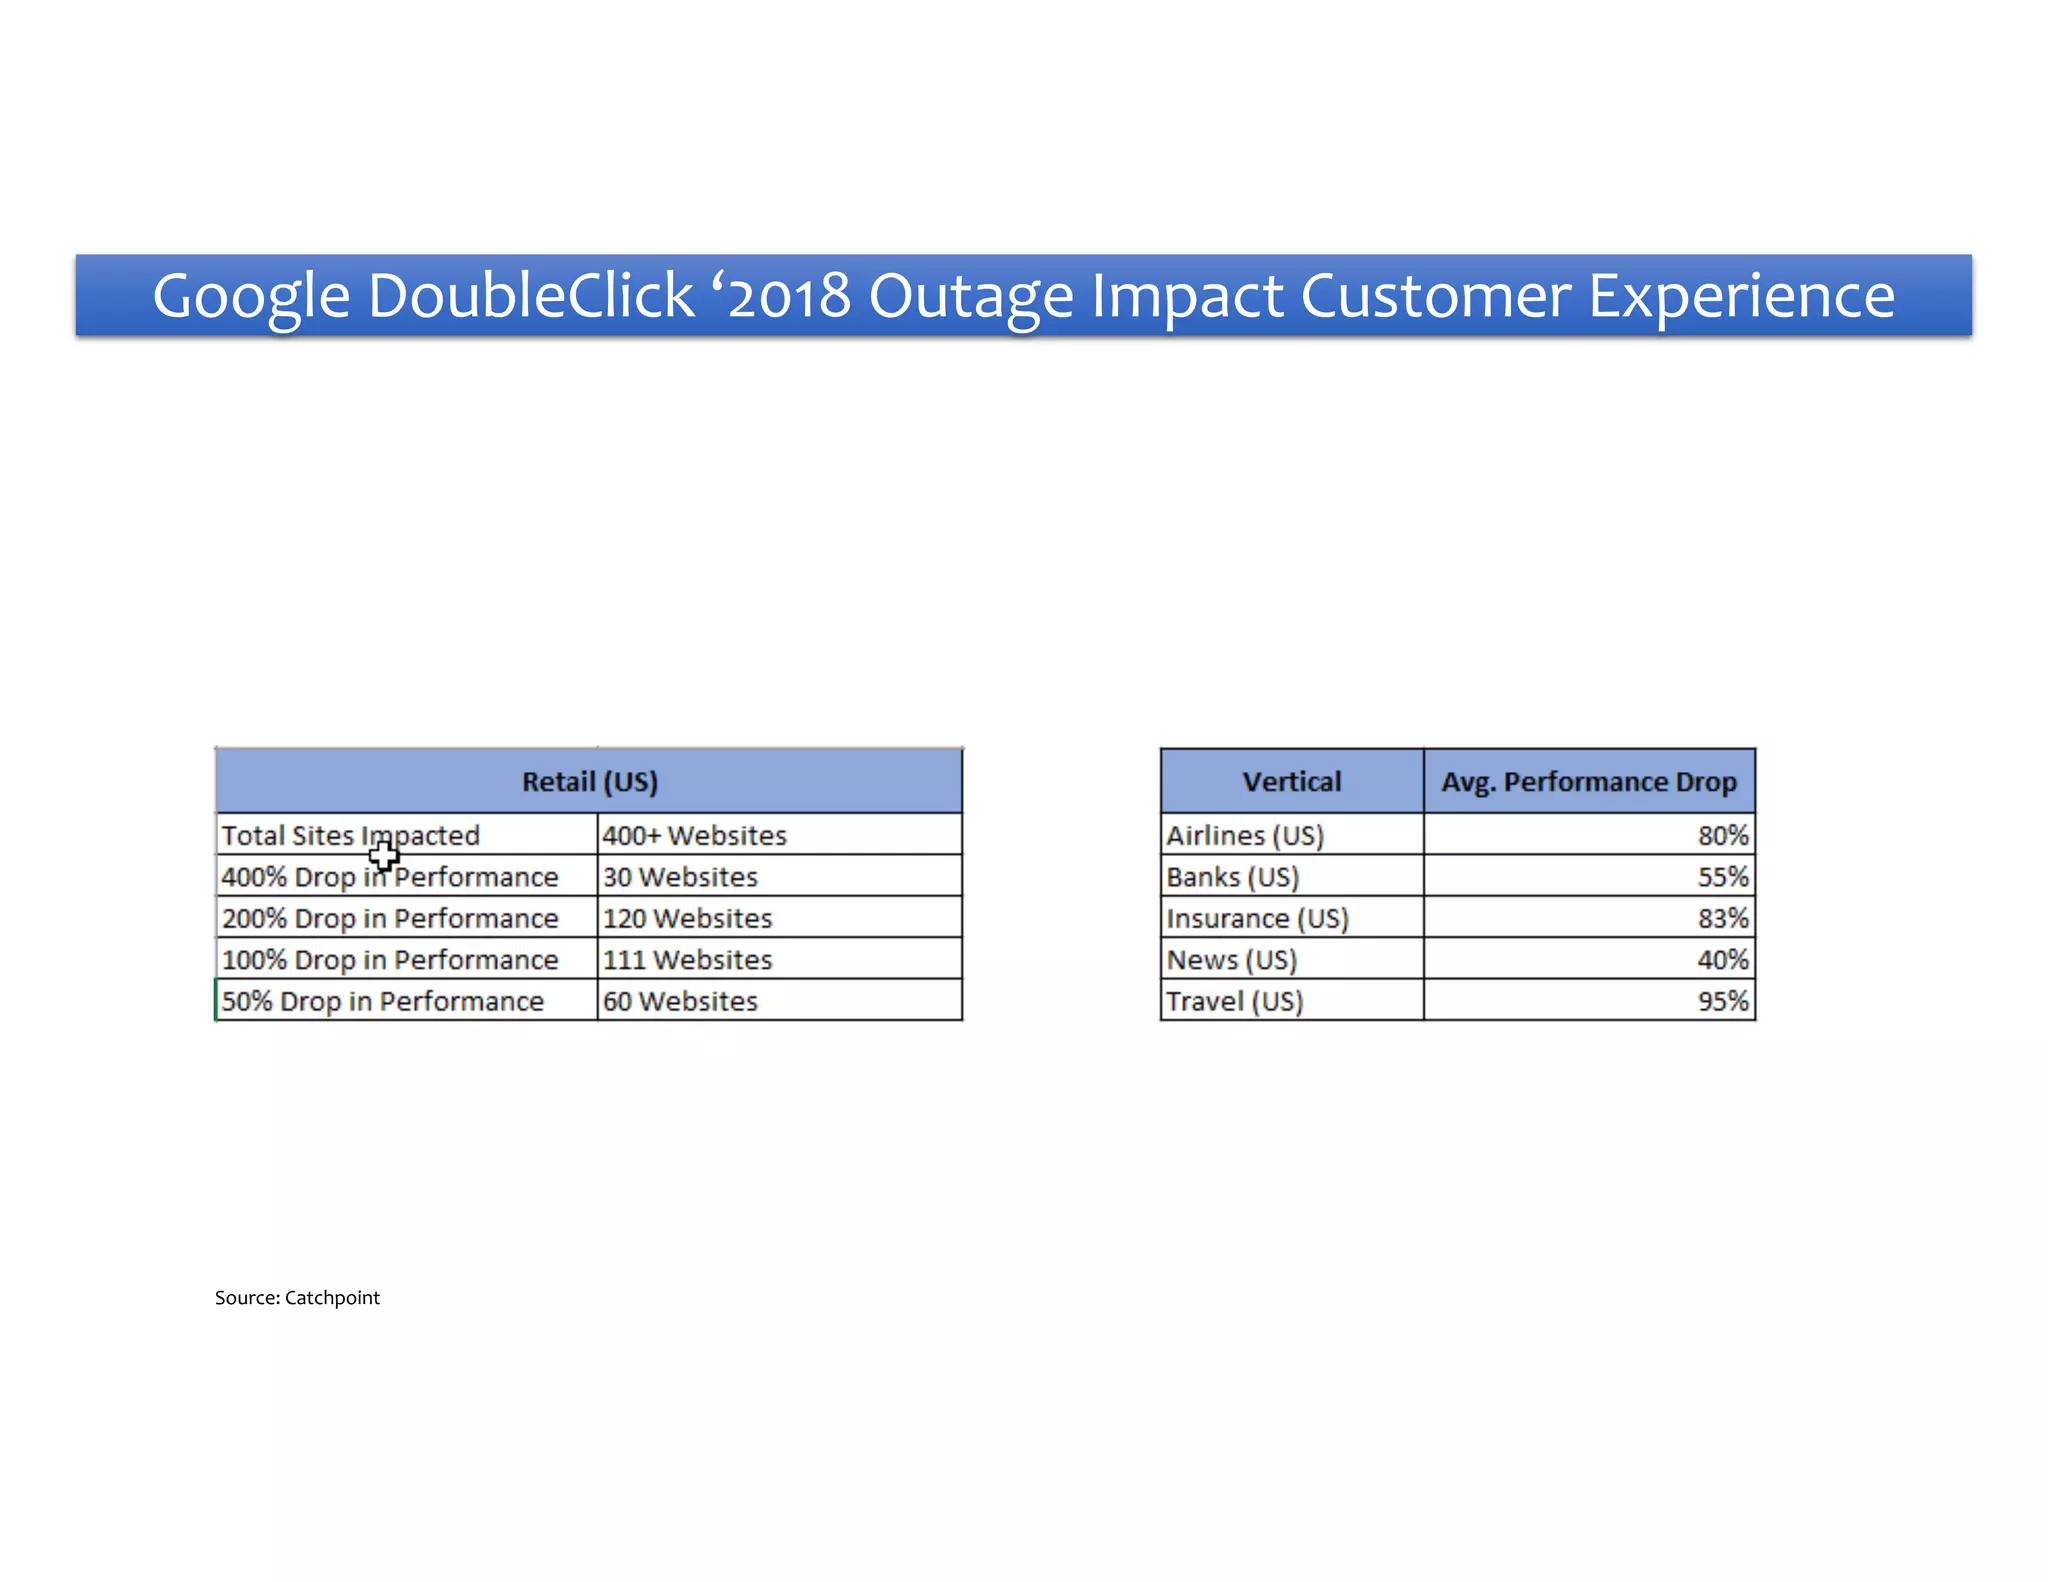The width and height of the screenshot is (2048, 1582).
Task: Click the 'Avg. Performance Drop' column header
Action: (x=1589, y=781)
